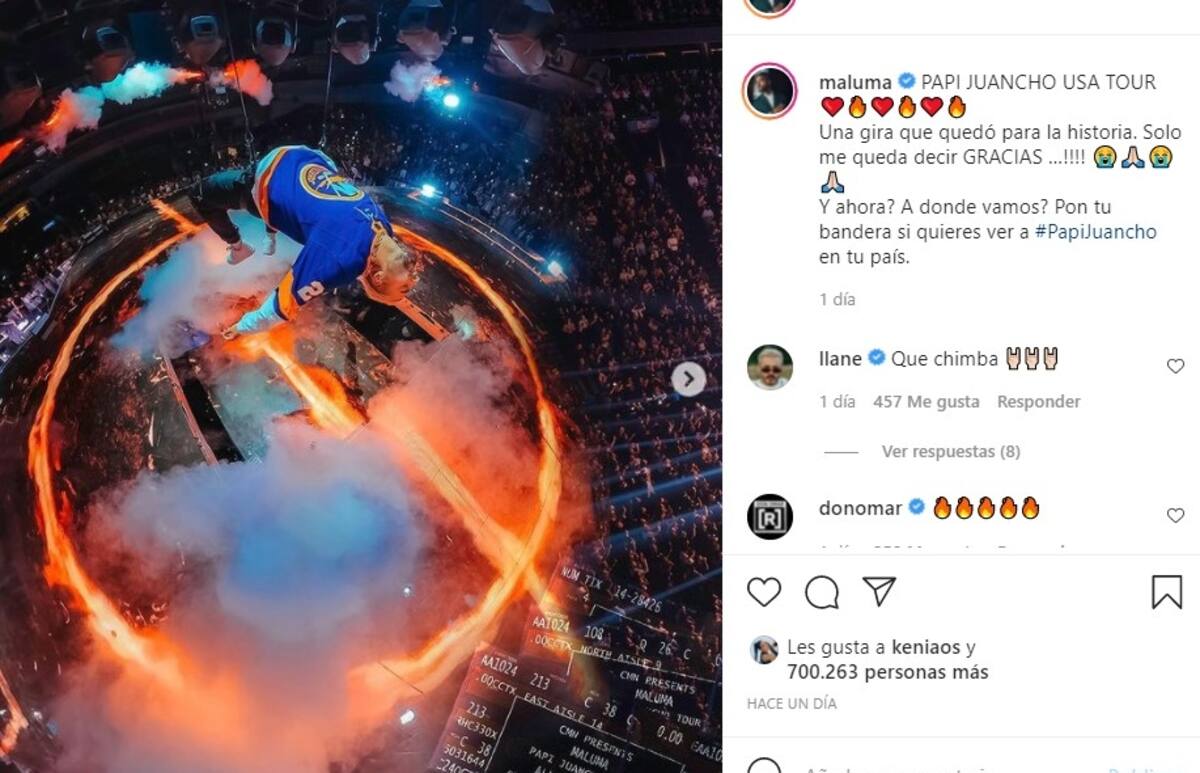The image size is (1200, 773).
Task: Open donomar username link
Action: click(860, 508)
